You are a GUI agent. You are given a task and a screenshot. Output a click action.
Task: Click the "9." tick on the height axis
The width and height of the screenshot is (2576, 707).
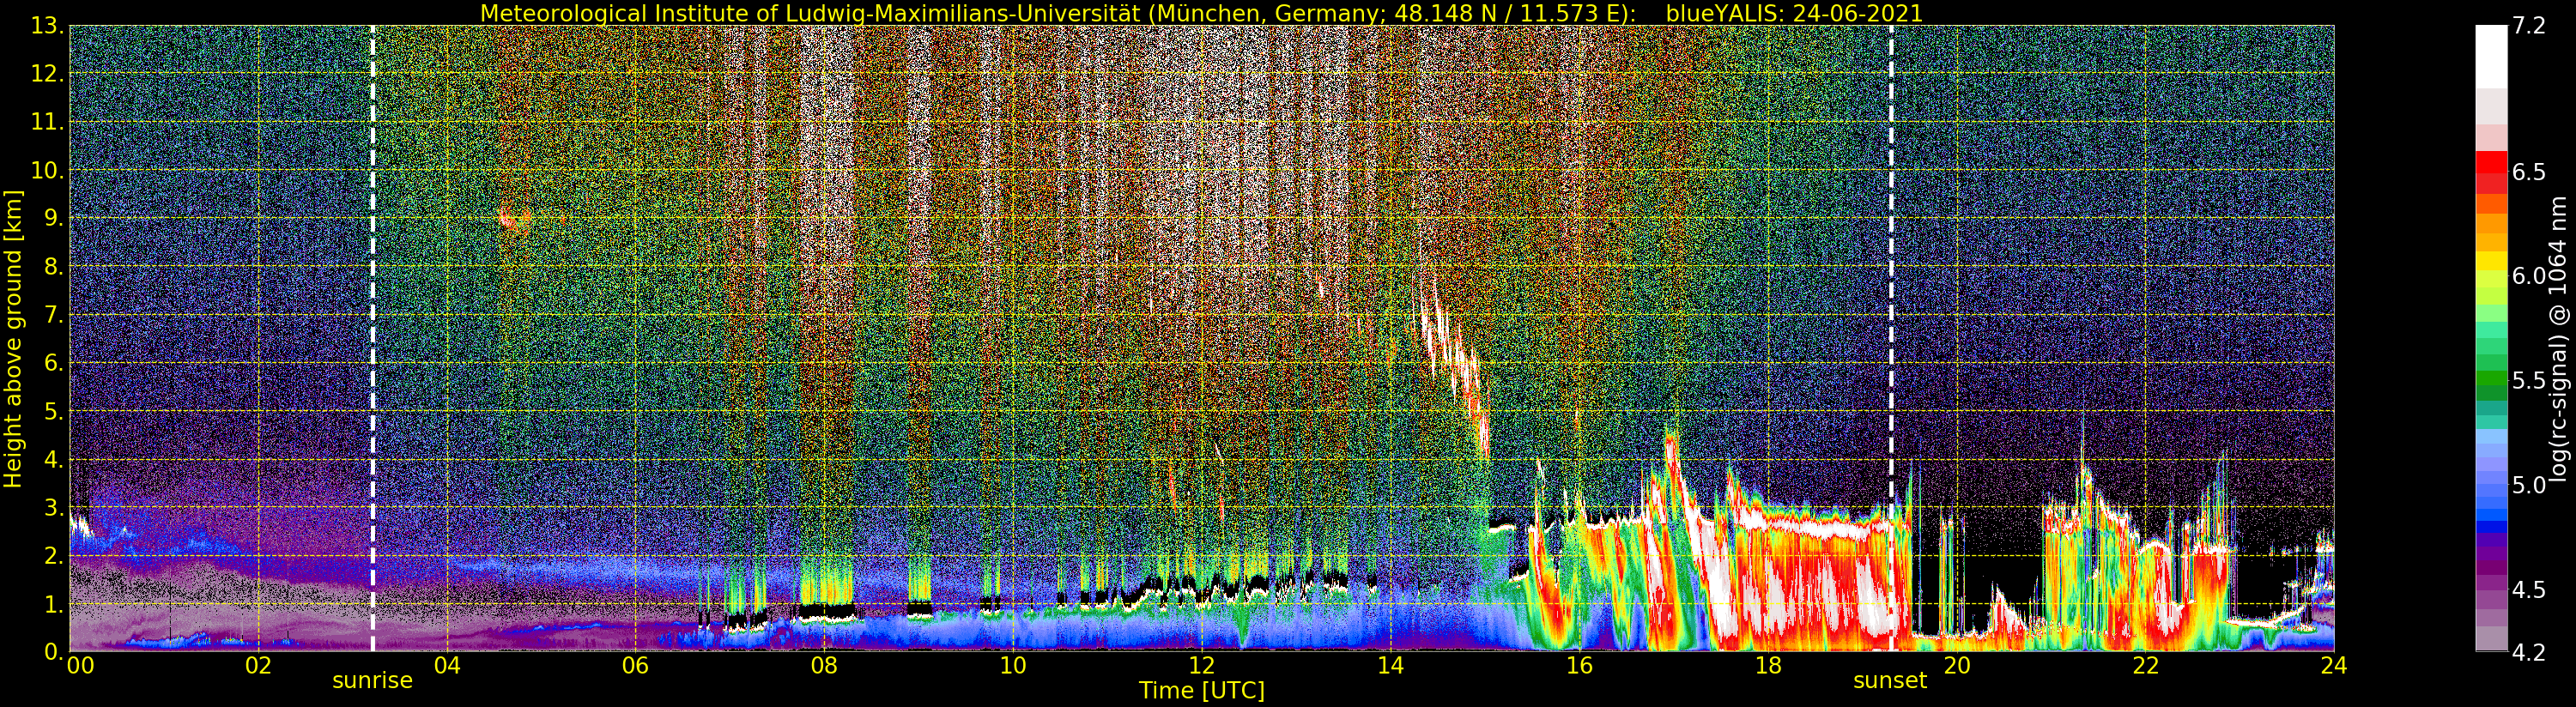pyautogui.click(x=53, y=218)
